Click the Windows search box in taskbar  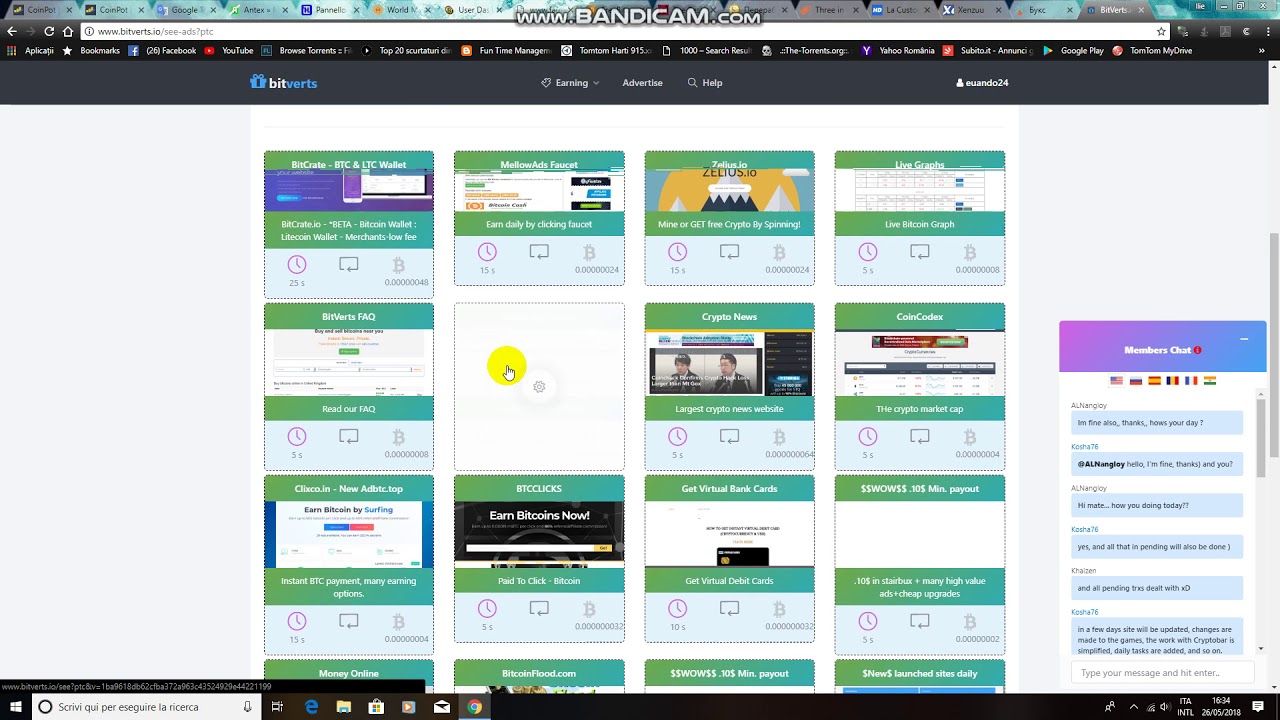[145, 707]
